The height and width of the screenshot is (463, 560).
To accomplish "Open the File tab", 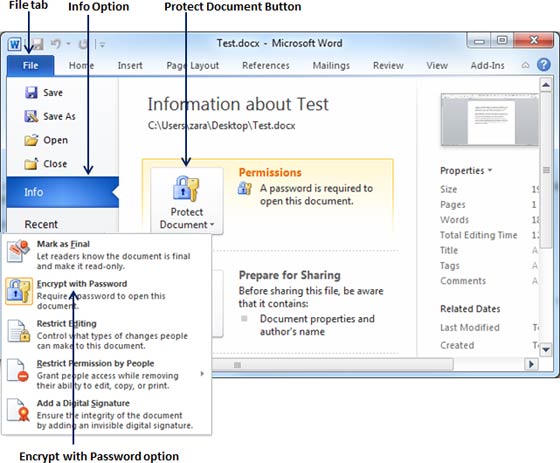I will (x=30, y=65).
